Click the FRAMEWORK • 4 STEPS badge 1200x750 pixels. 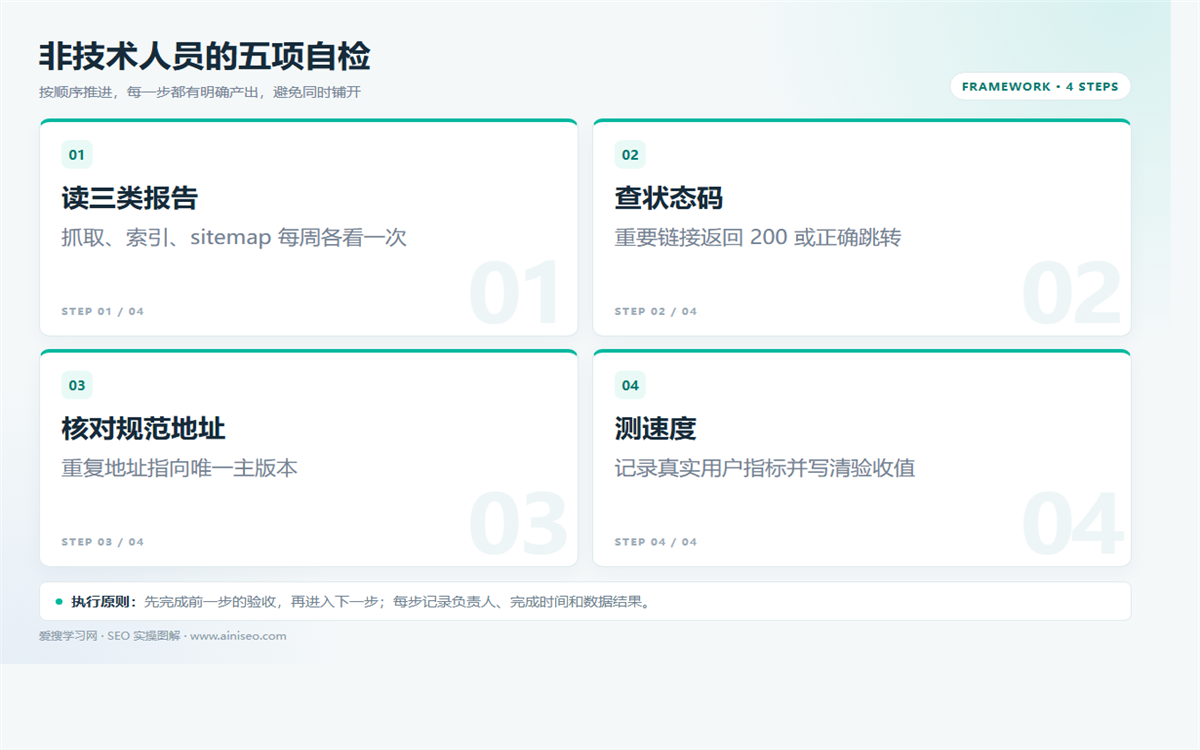pyautogui.click(x=1040, y=87)
